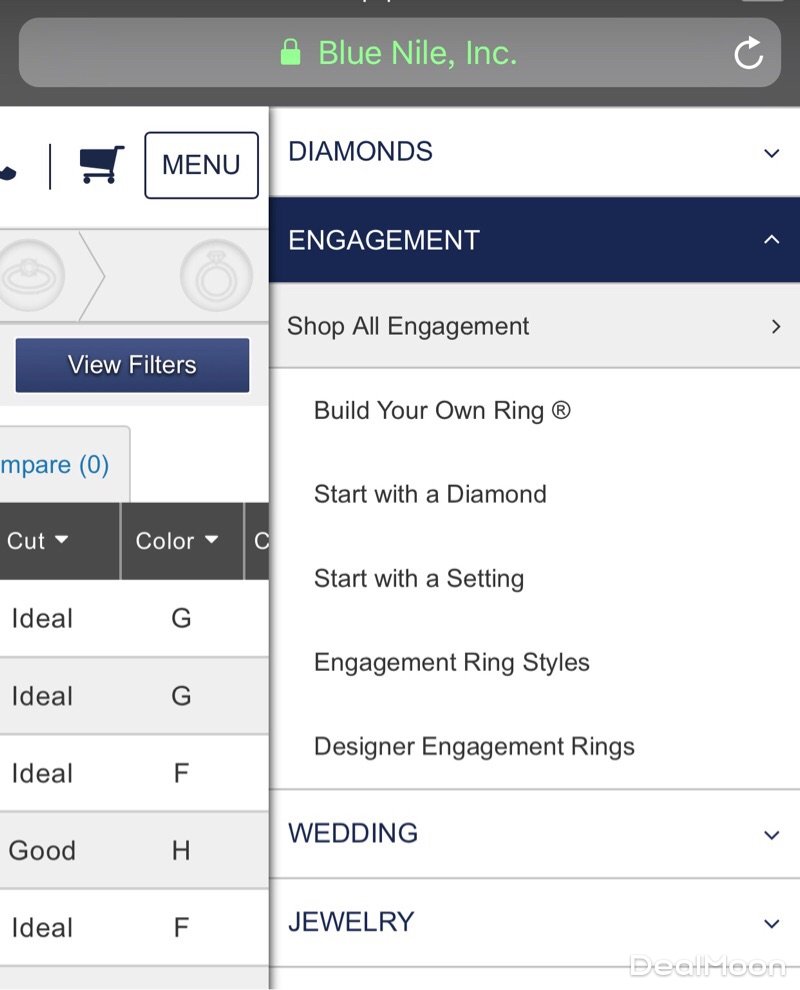Collapse the ENGAGEMENT menu section
The width and height of the screenshot is (800, 990).
point(534,240)
